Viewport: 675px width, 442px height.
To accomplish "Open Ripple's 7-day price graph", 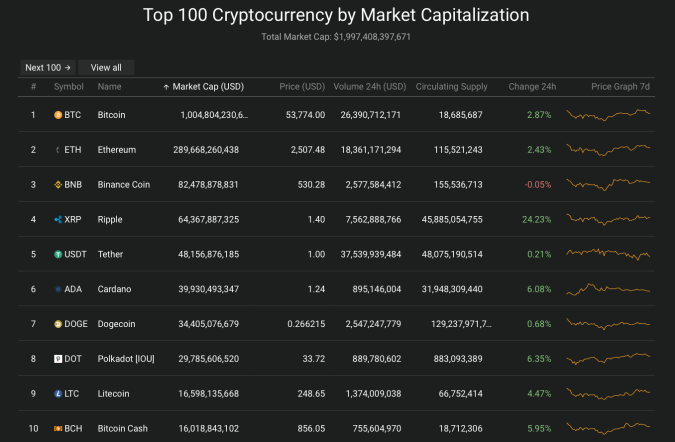I will pyautogui.click(x=608, y=219).
